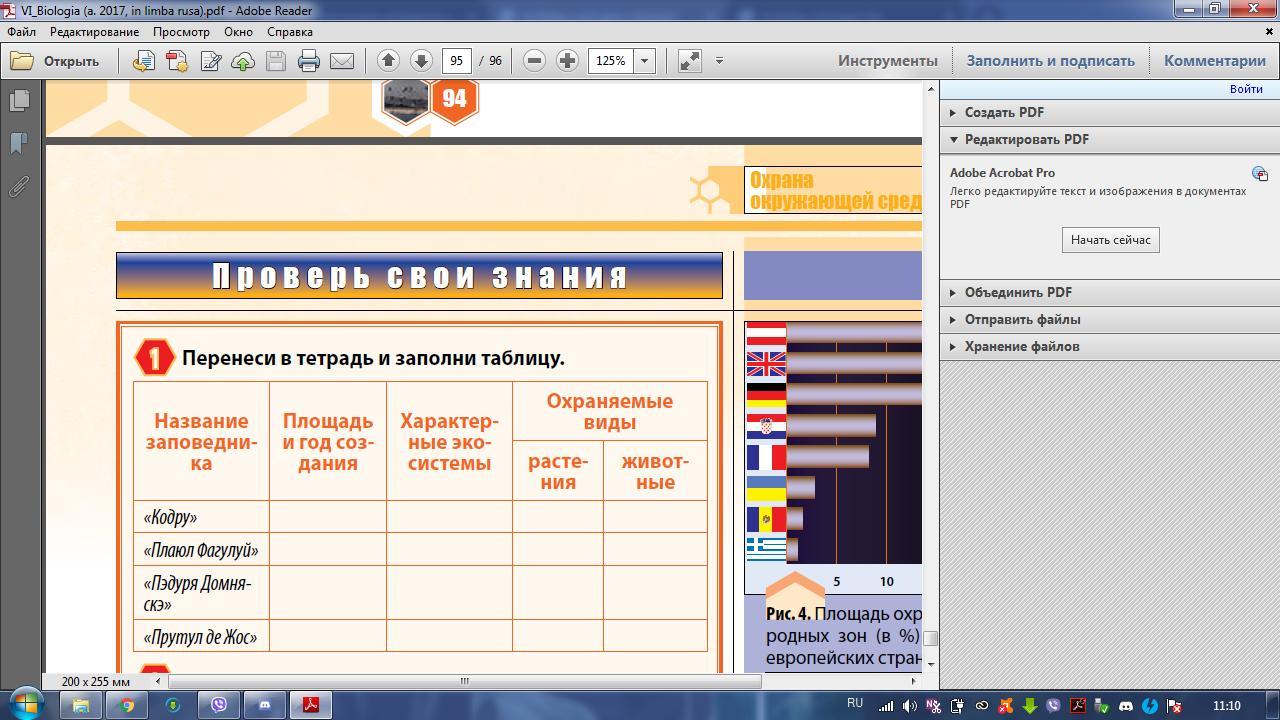Click the green download arrow tray icon
Image resolution: width=1280 pixels, height=720 pixels.
(1029, 706)
